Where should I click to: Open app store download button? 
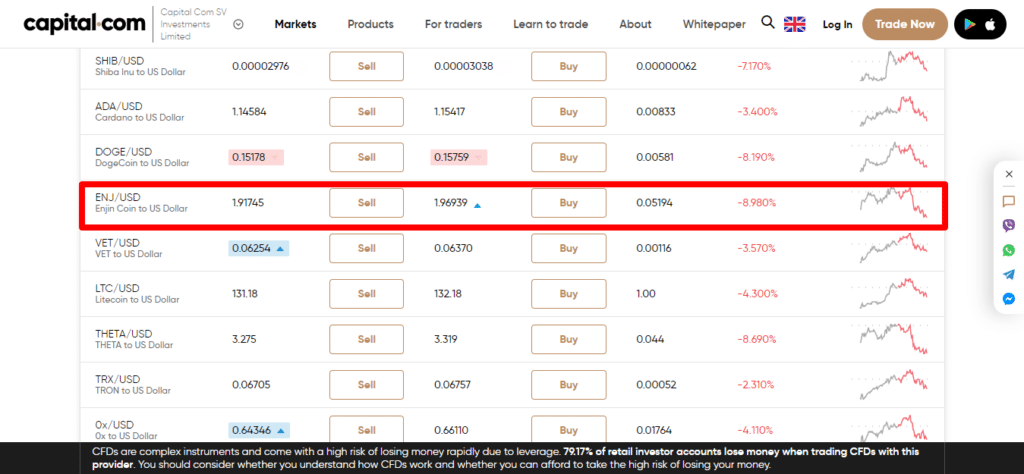[x=980, y=24]
